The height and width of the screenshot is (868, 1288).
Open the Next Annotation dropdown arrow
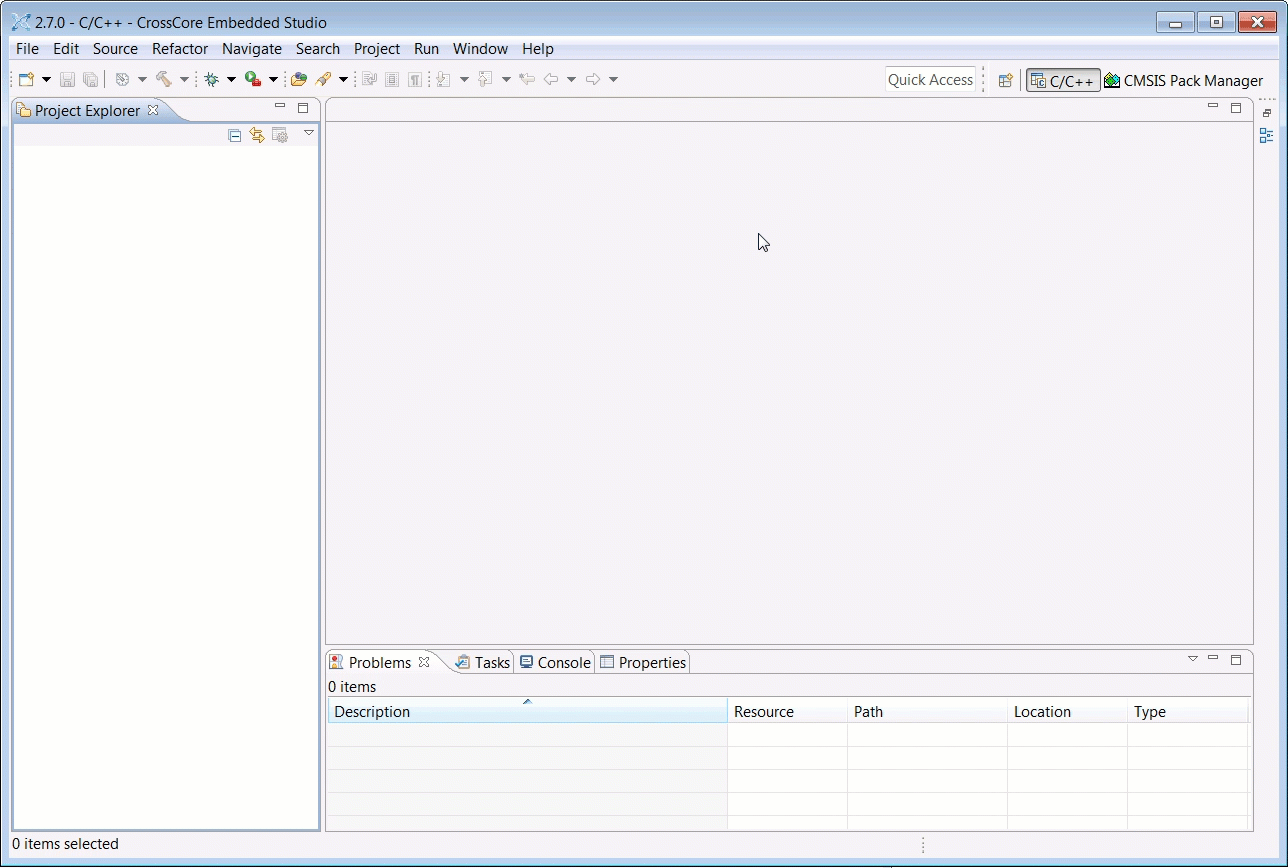pos(464,80)
